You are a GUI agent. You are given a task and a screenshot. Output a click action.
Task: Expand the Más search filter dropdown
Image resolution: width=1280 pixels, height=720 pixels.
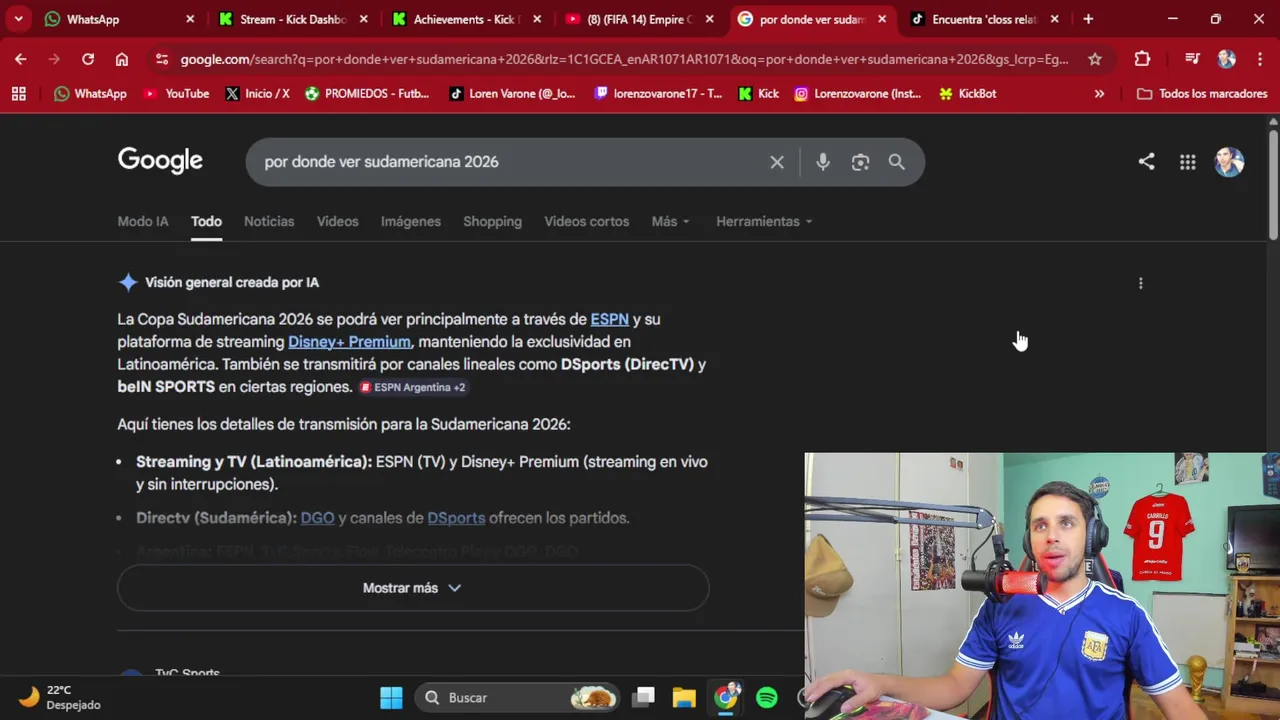pyautogui.click(x=670, y=221)
